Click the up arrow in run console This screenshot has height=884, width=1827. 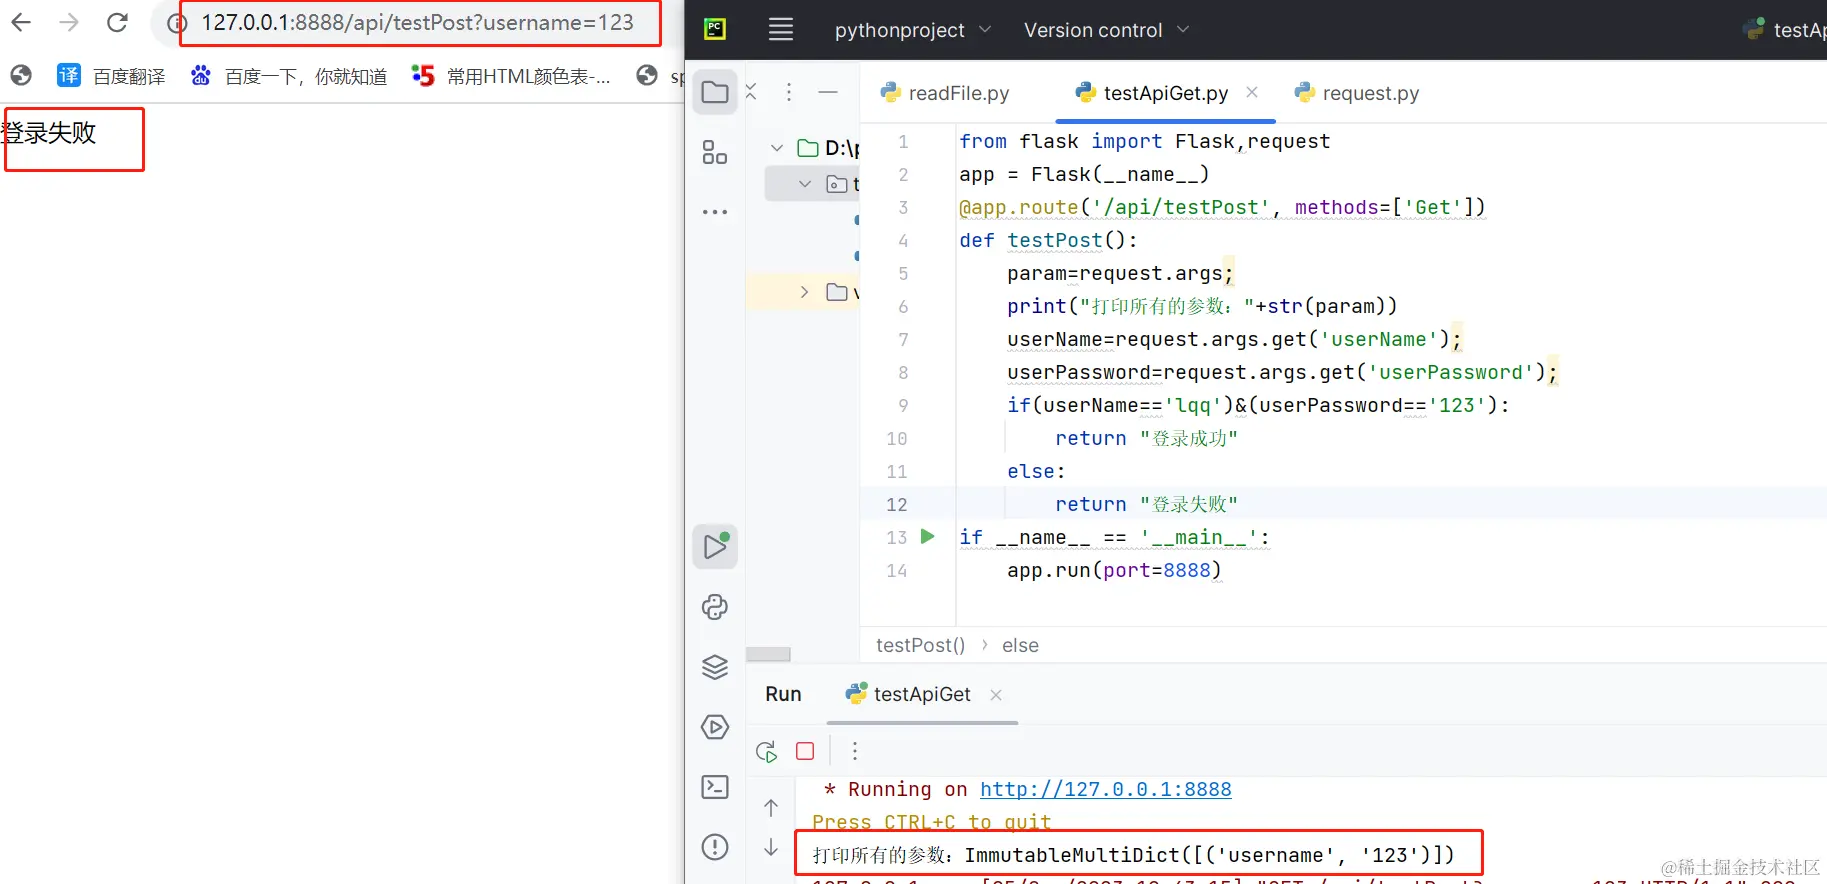click(771, 807)
